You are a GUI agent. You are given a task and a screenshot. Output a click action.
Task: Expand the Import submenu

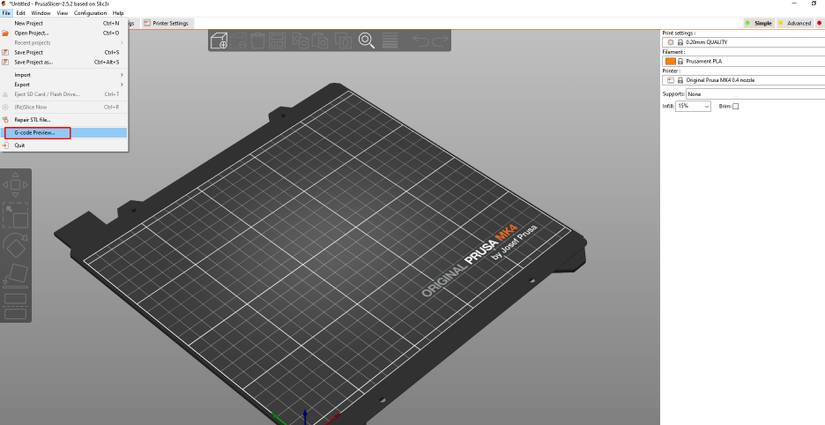click(x=64, y=75)
